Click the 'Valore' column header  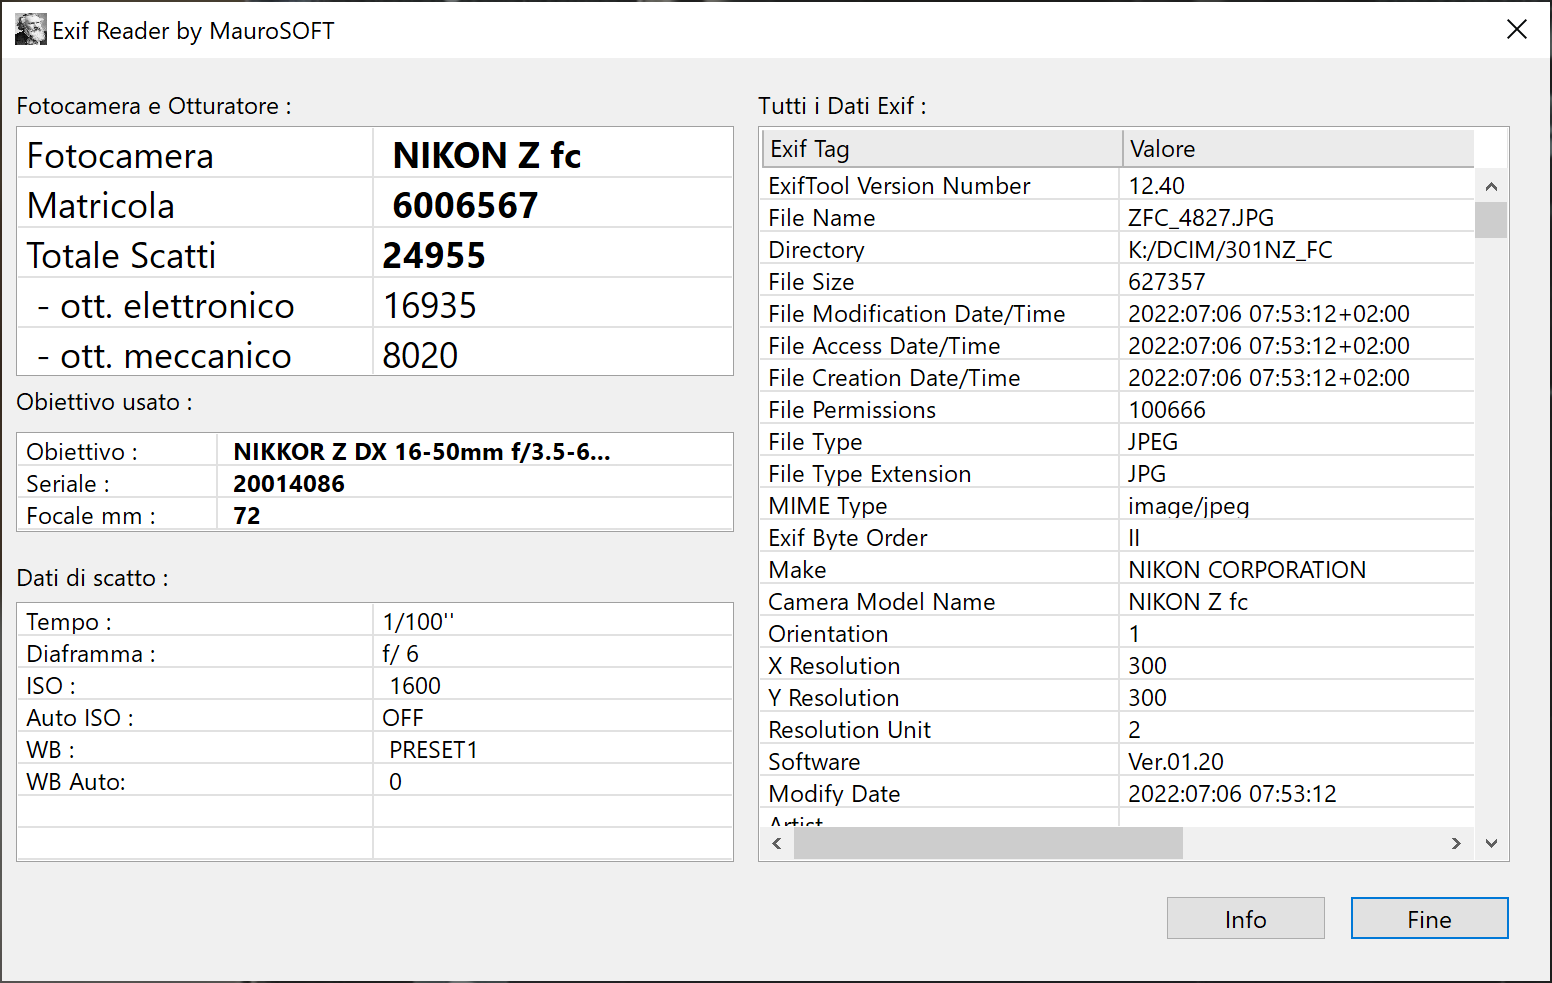(x=1298, y=149)
